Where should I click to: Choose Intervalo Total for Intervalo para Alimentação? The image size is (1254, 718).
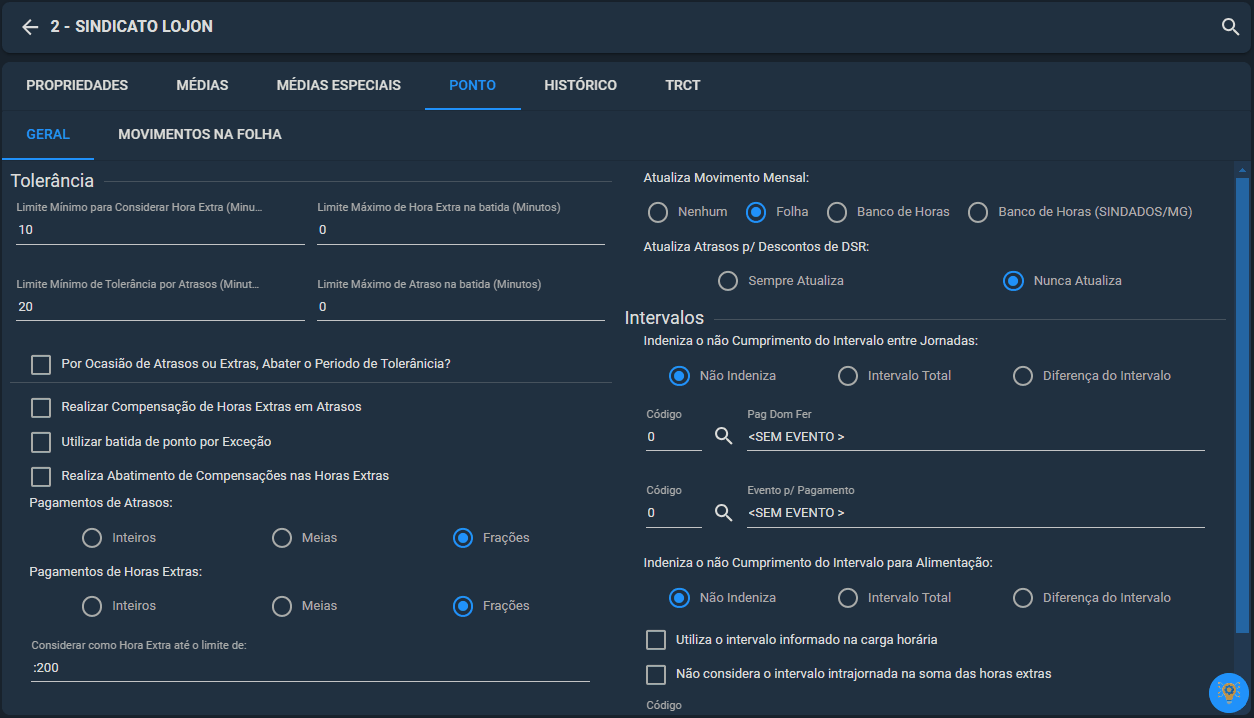click(x=848, y=597)
